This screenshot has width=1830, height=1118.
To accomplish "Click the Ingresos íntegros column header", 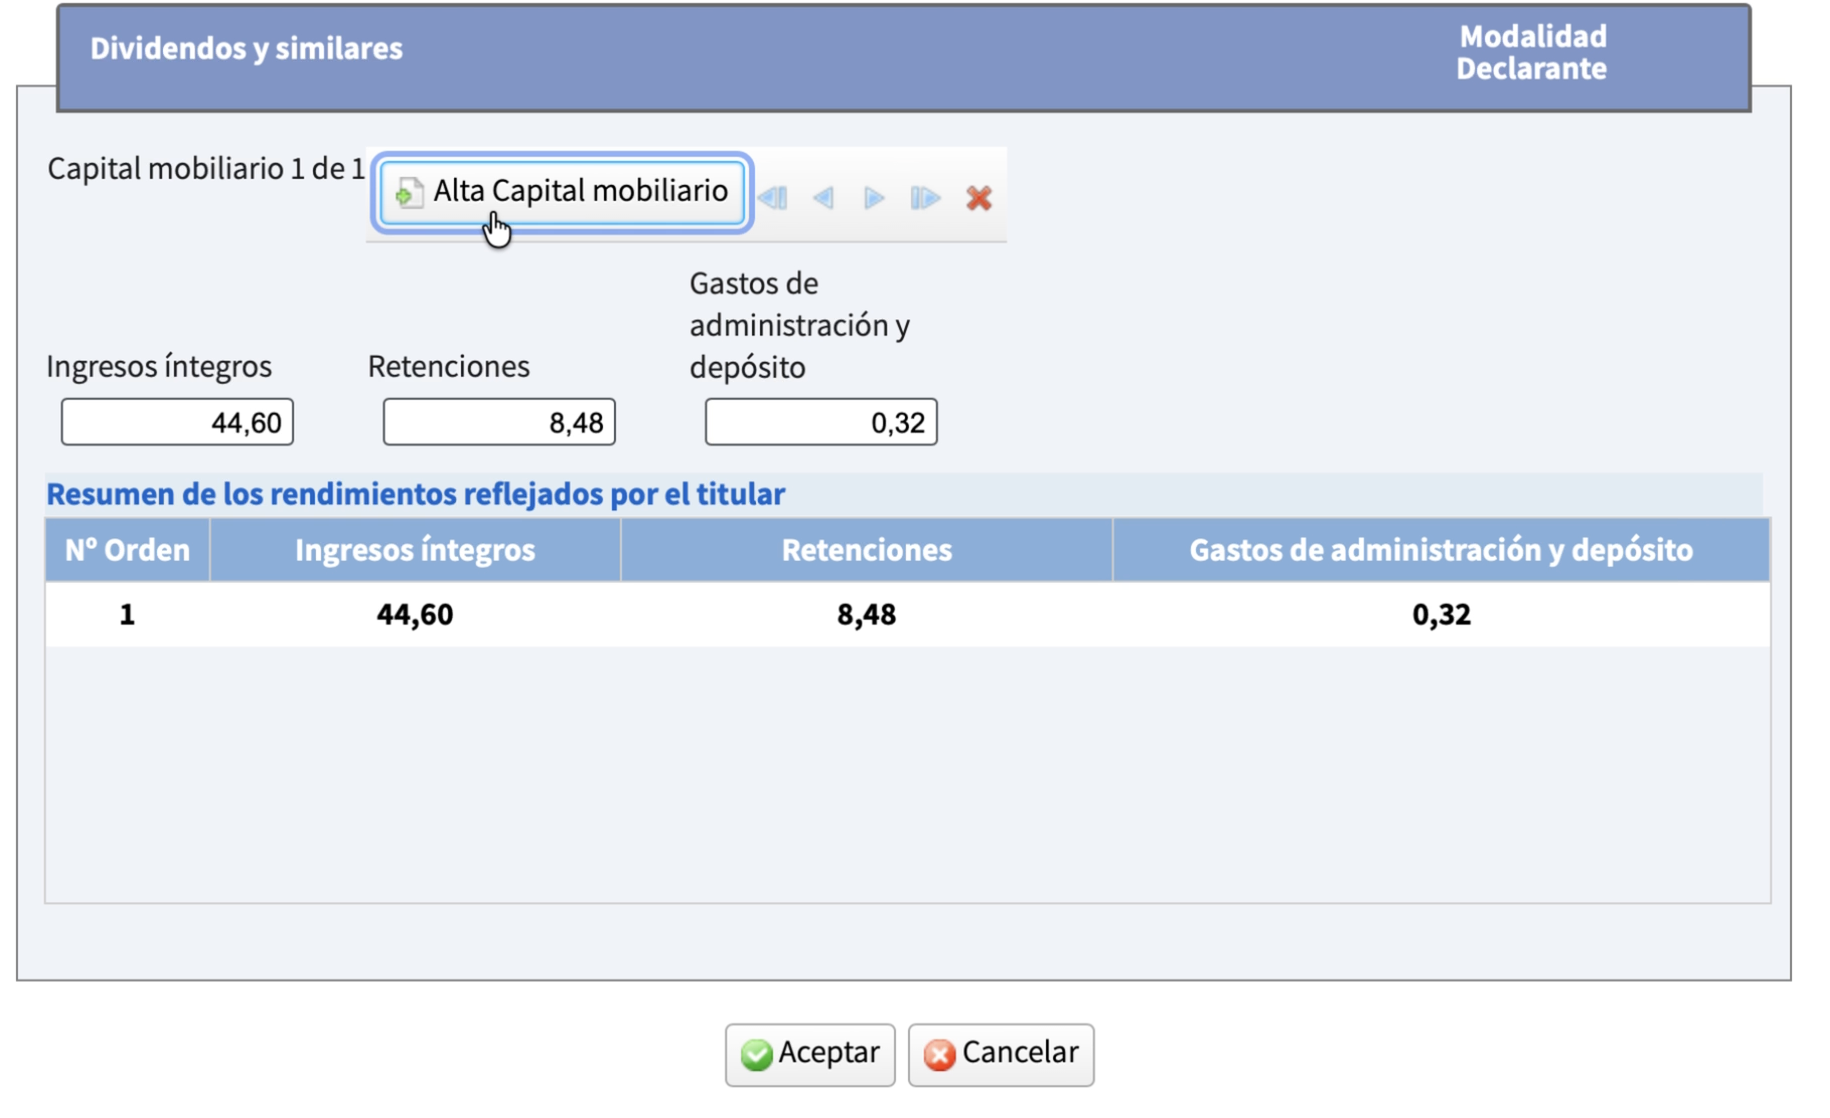I will click(x=413, y=549).
